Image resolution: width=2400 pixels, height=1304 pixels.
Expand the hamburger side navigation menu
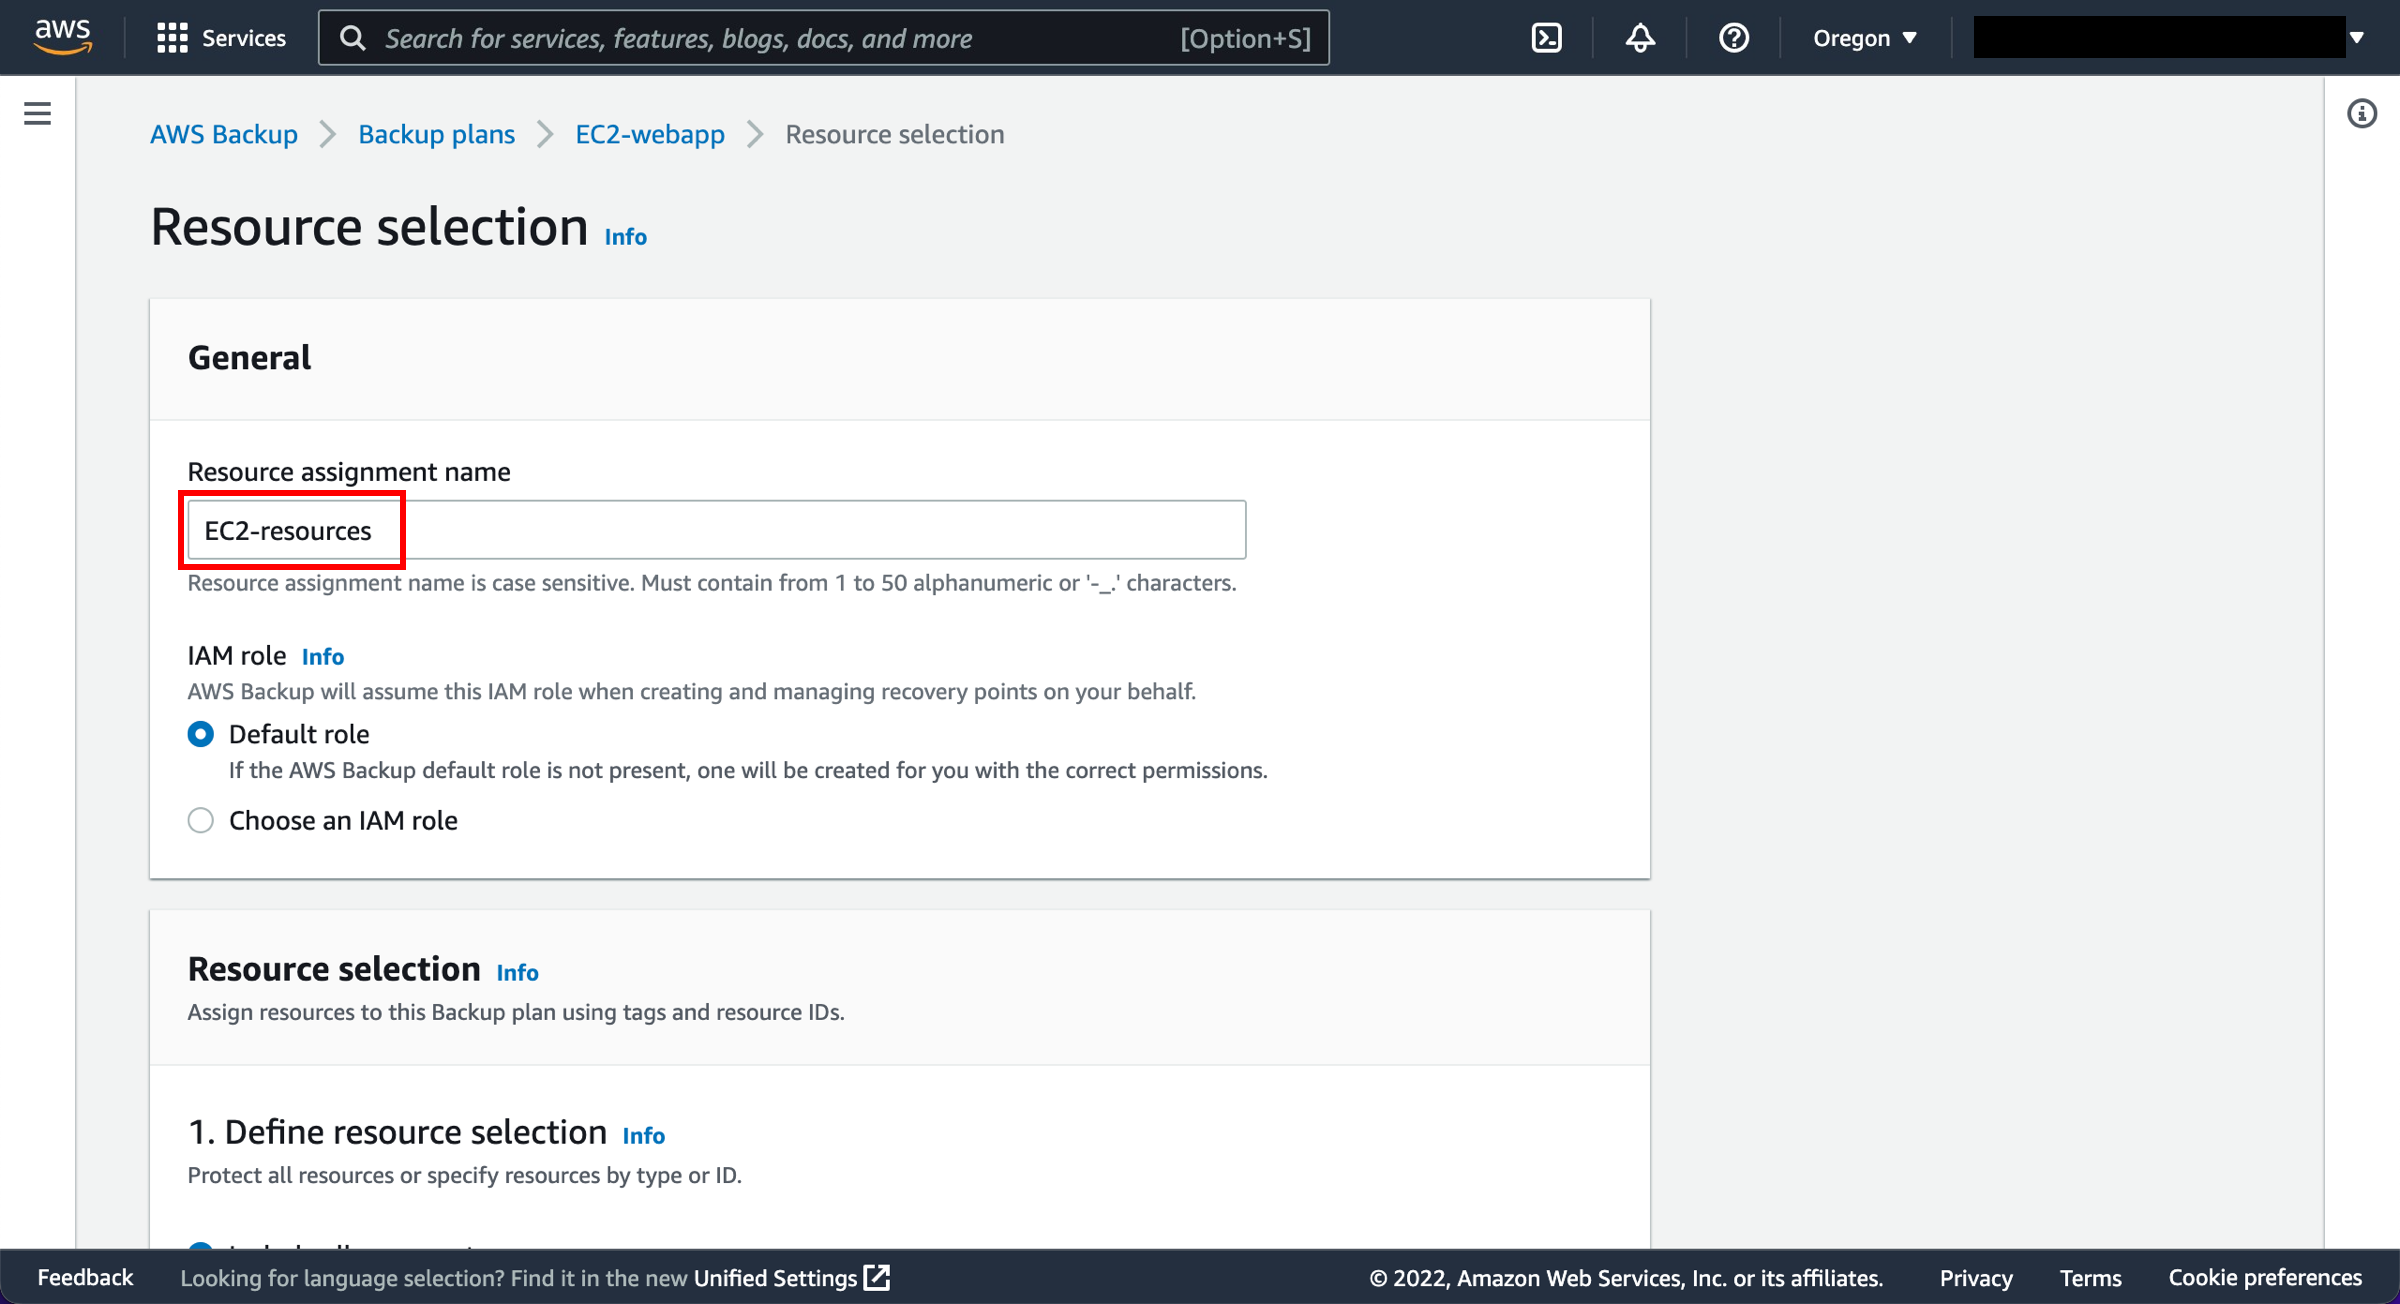(37, 113)
